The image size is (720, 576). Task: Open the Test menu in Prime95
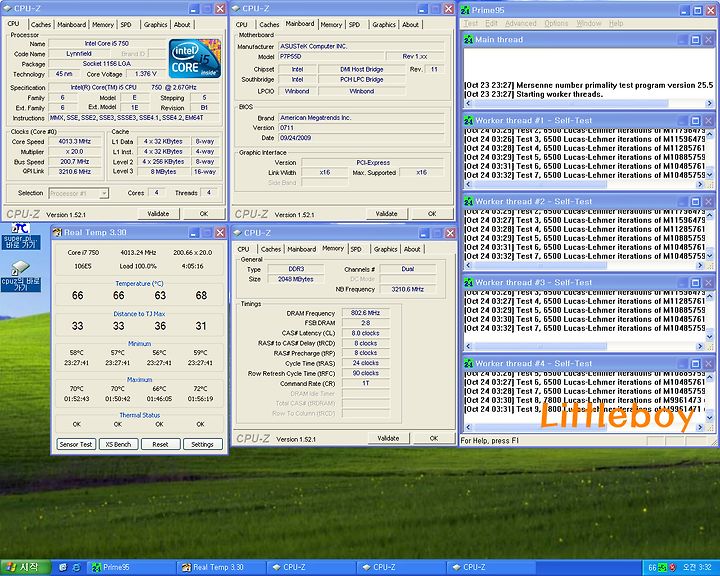point(471,23)
